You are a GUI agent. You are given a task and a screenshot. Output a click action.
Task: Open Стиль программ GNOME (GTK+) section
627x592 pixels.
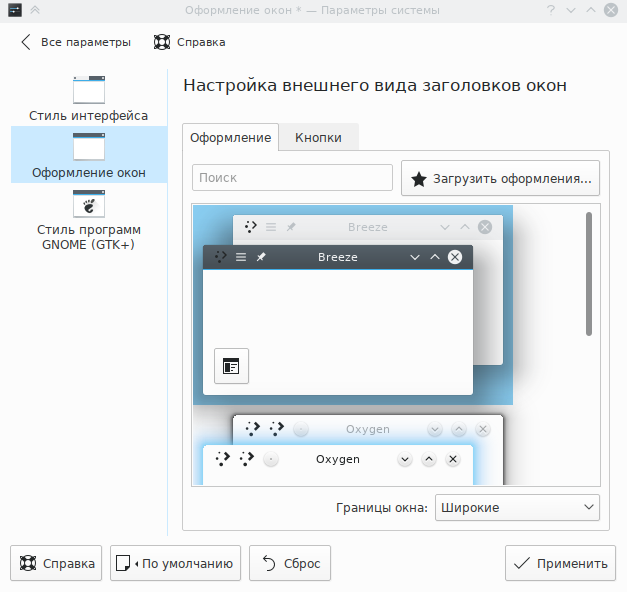88,219
